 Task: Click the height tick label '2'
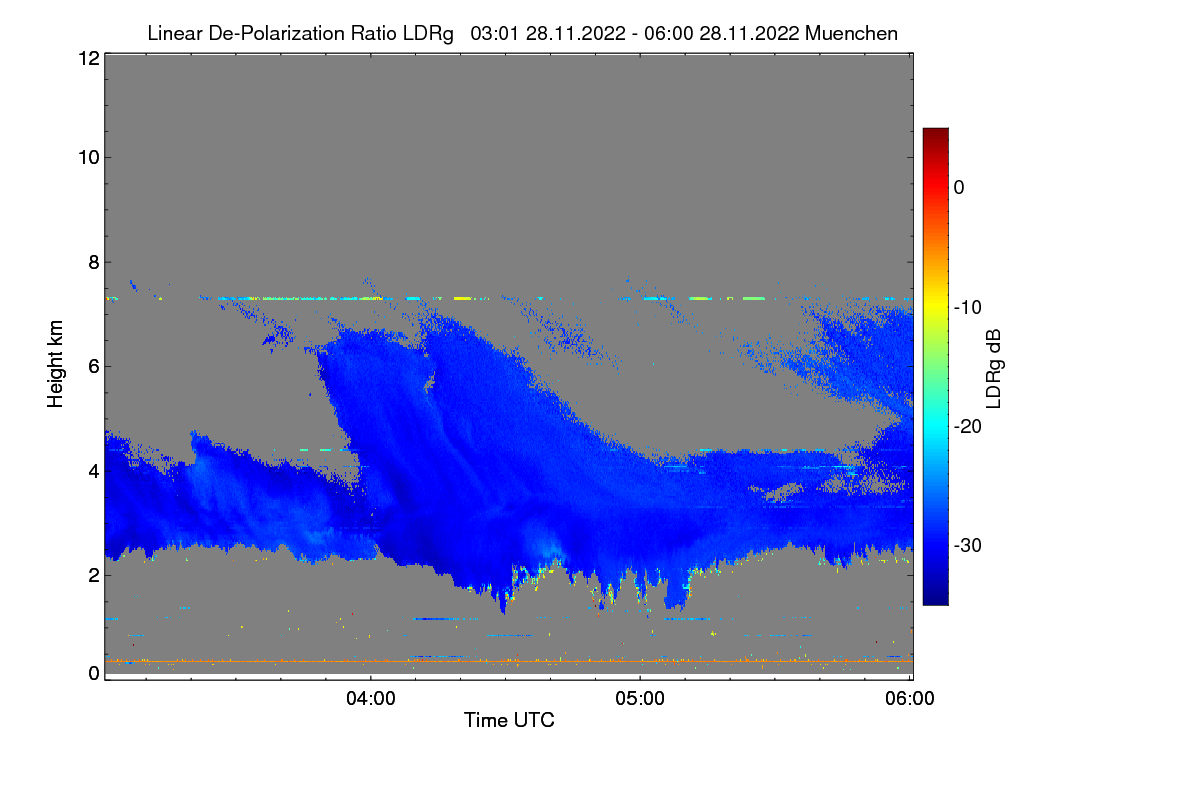pos(94,574)
